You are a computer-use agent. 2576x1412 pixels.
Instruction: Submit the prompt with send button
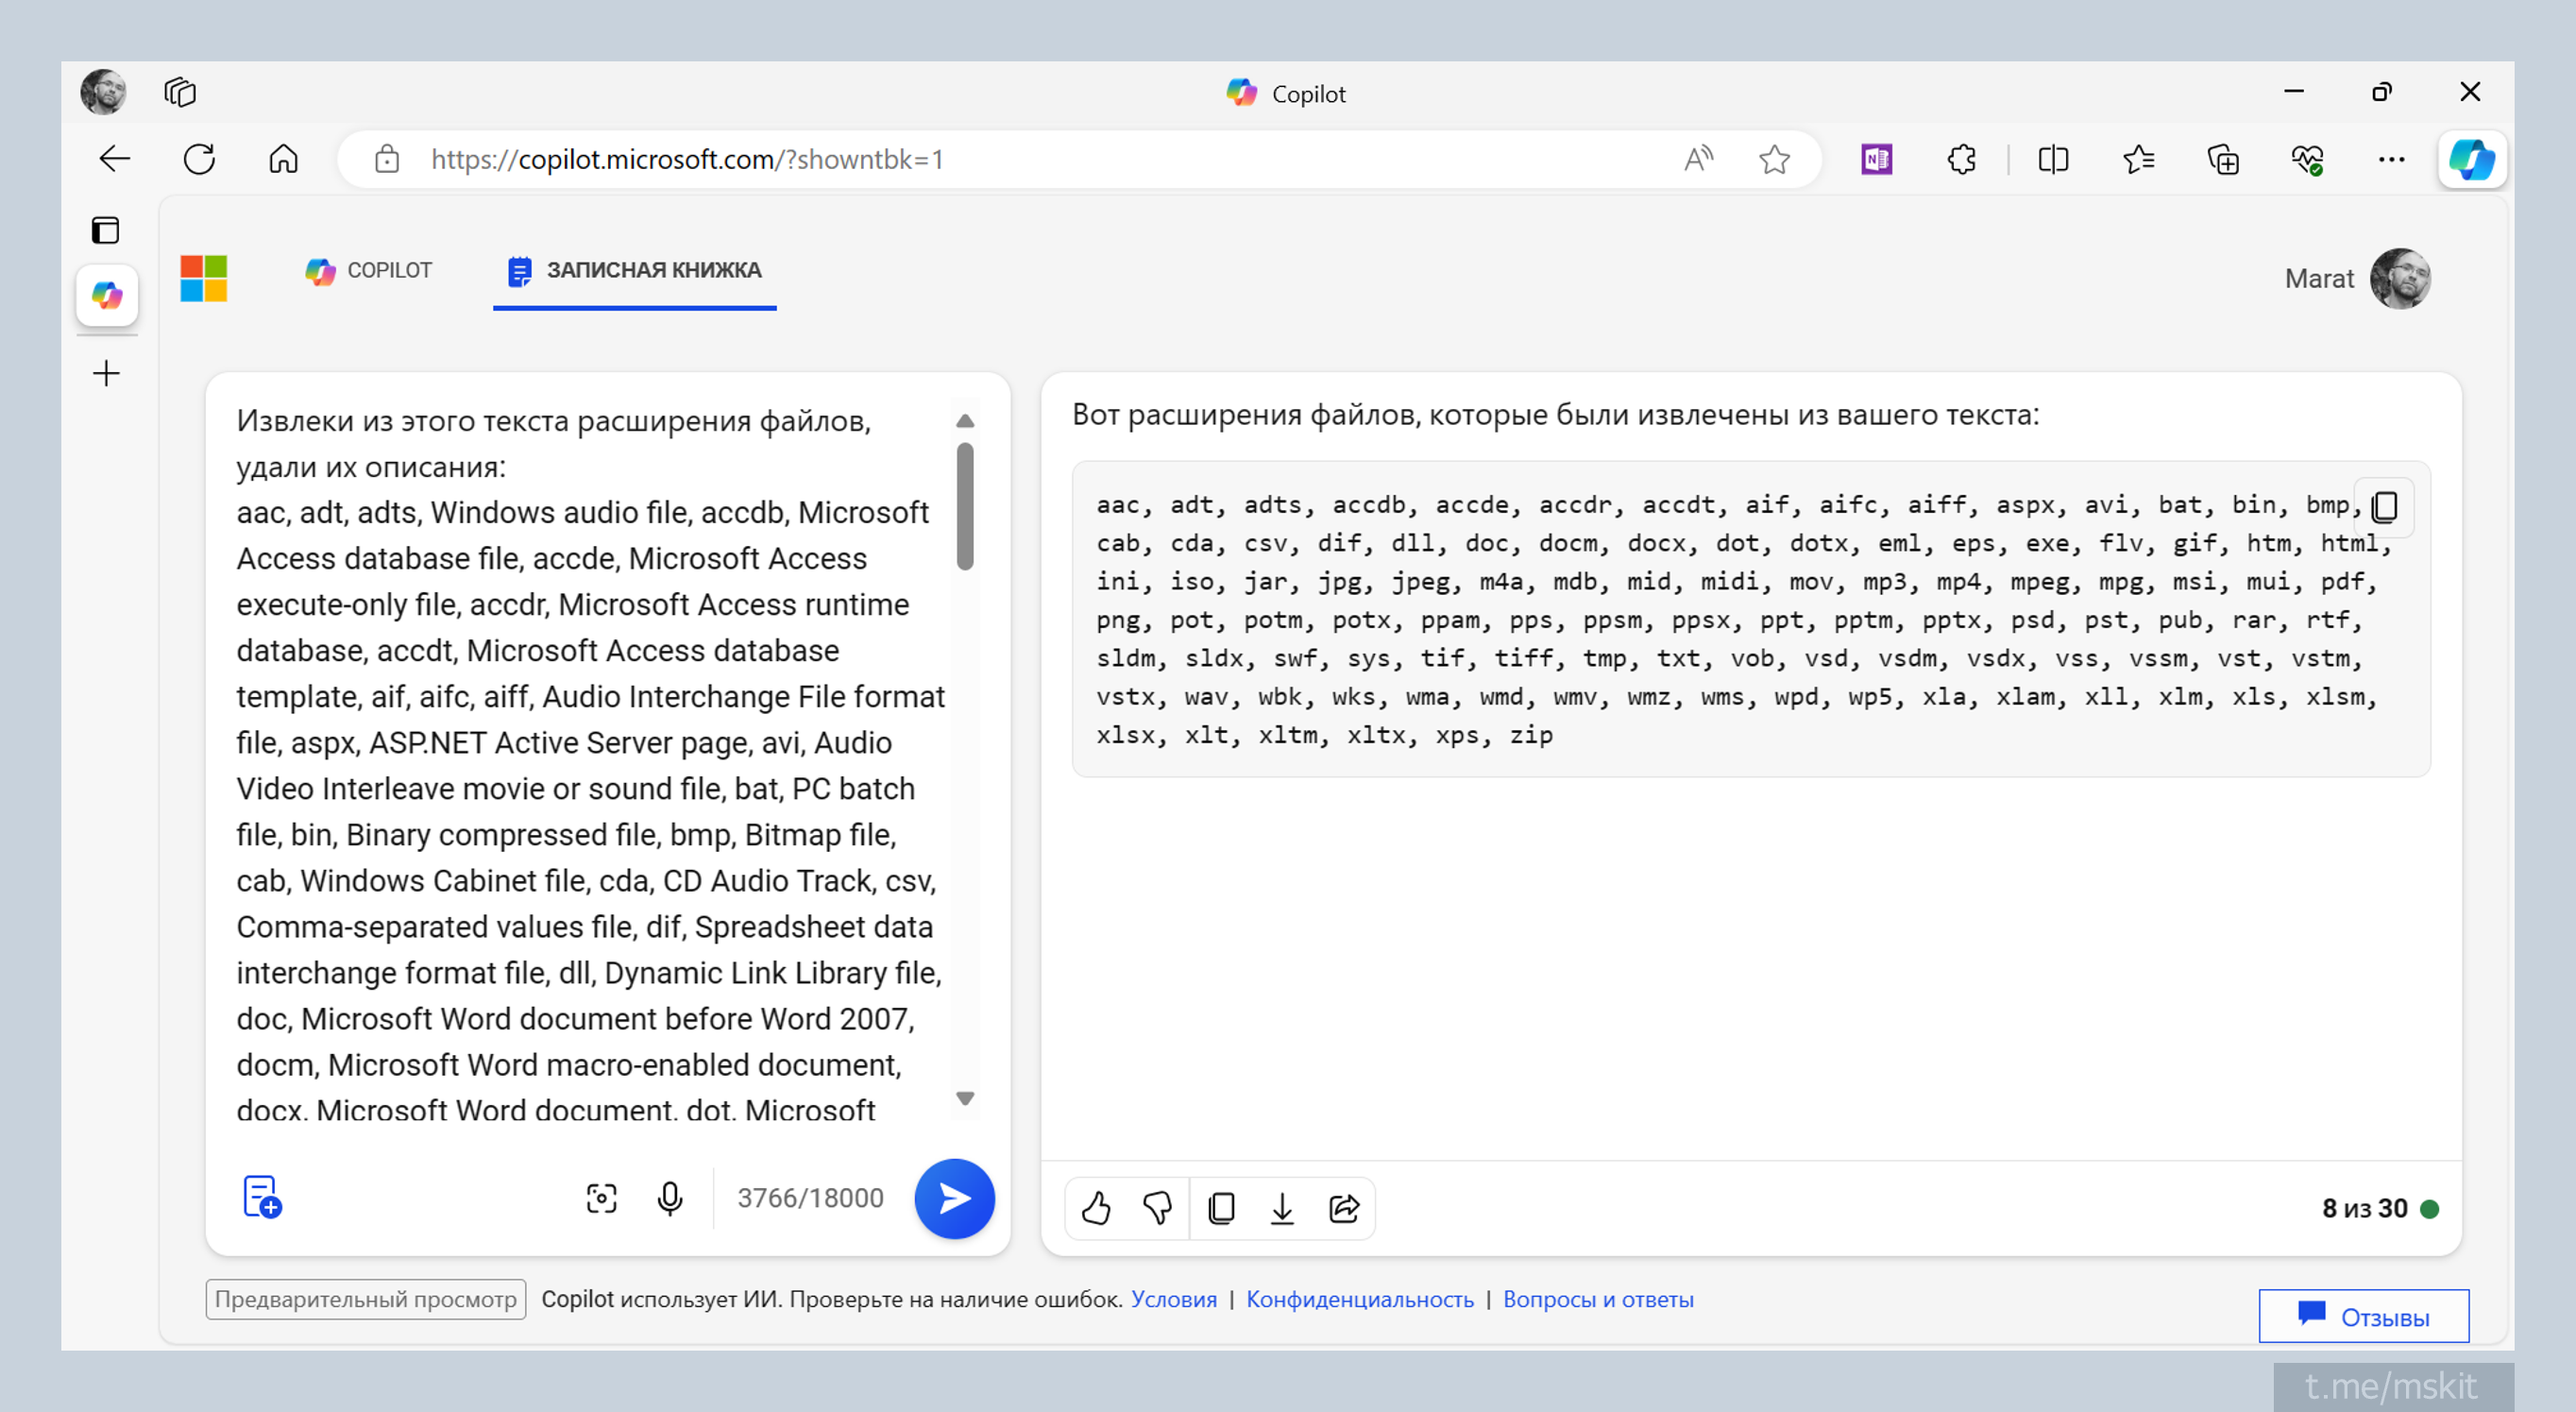pos(954,1198)
